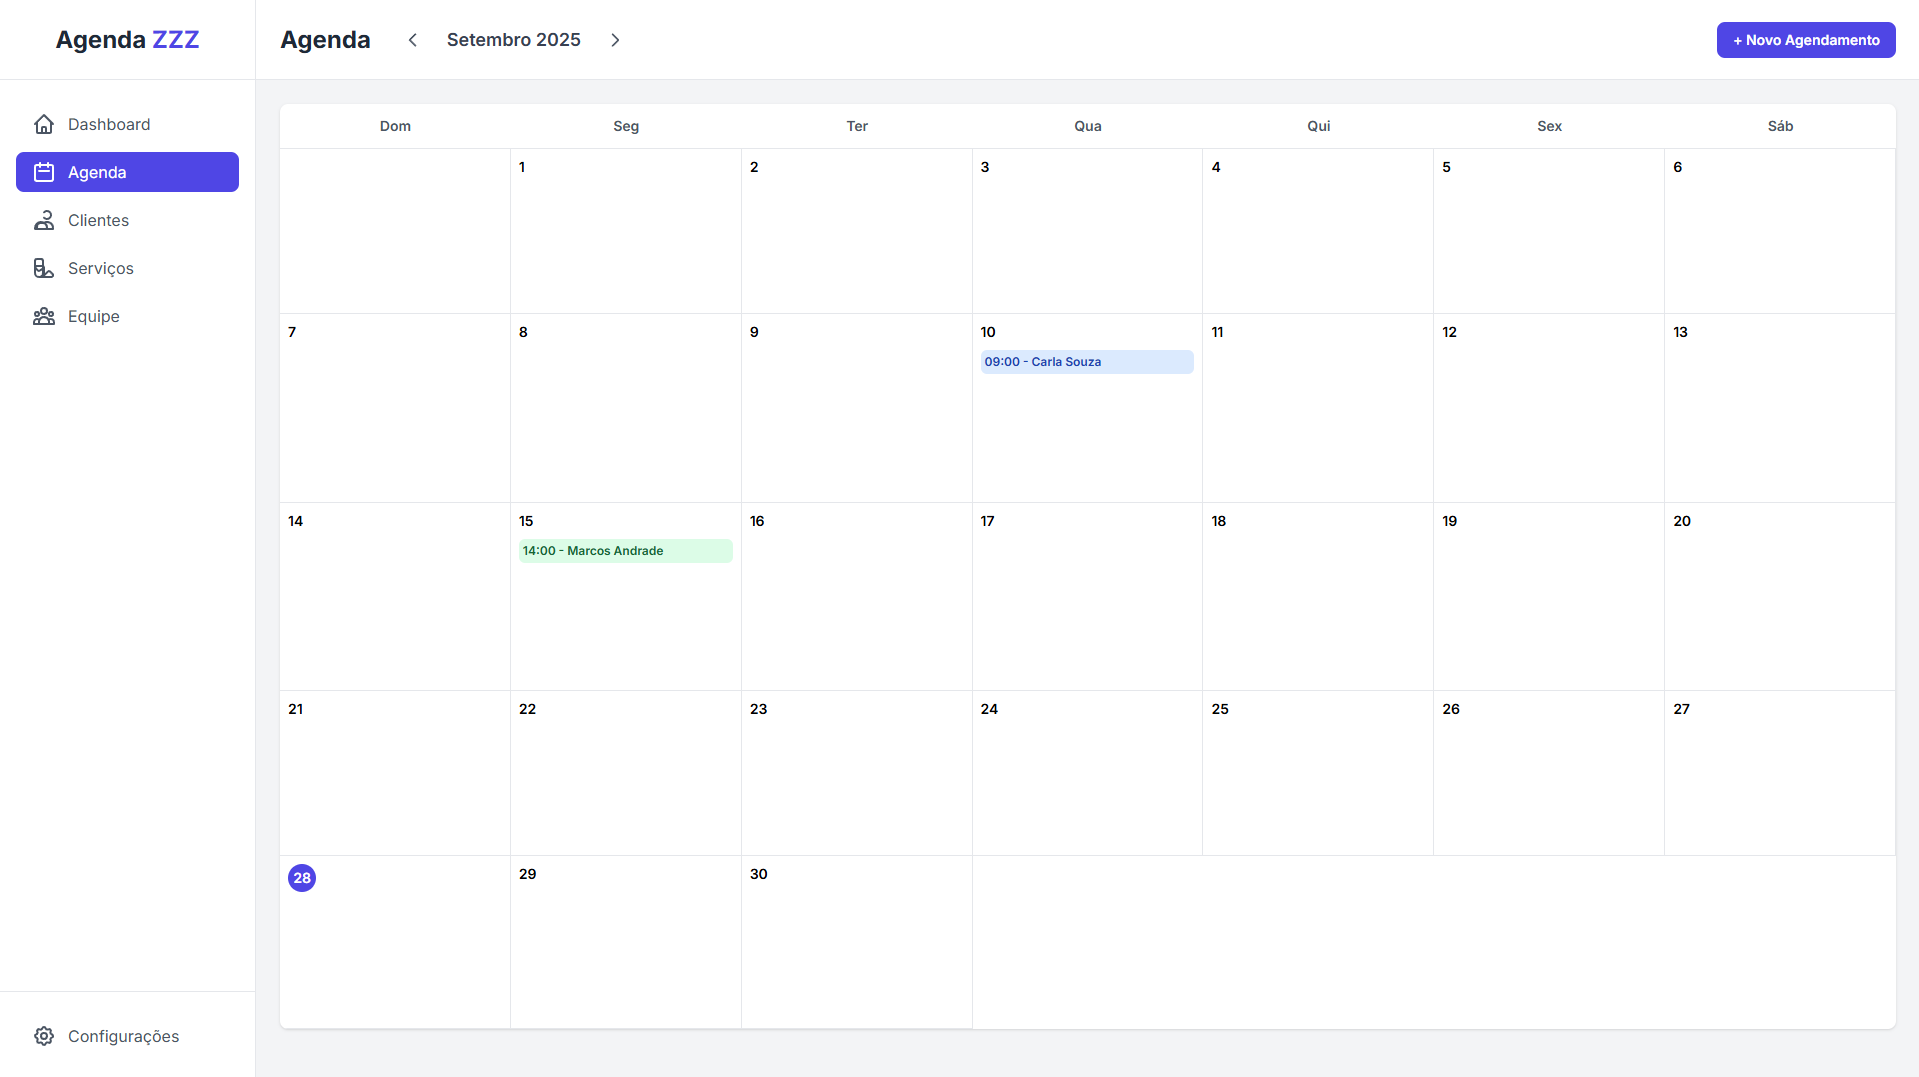Open the Configurações gear icon
This screenshot has width=1919, height=1077.
(44, 1036)
